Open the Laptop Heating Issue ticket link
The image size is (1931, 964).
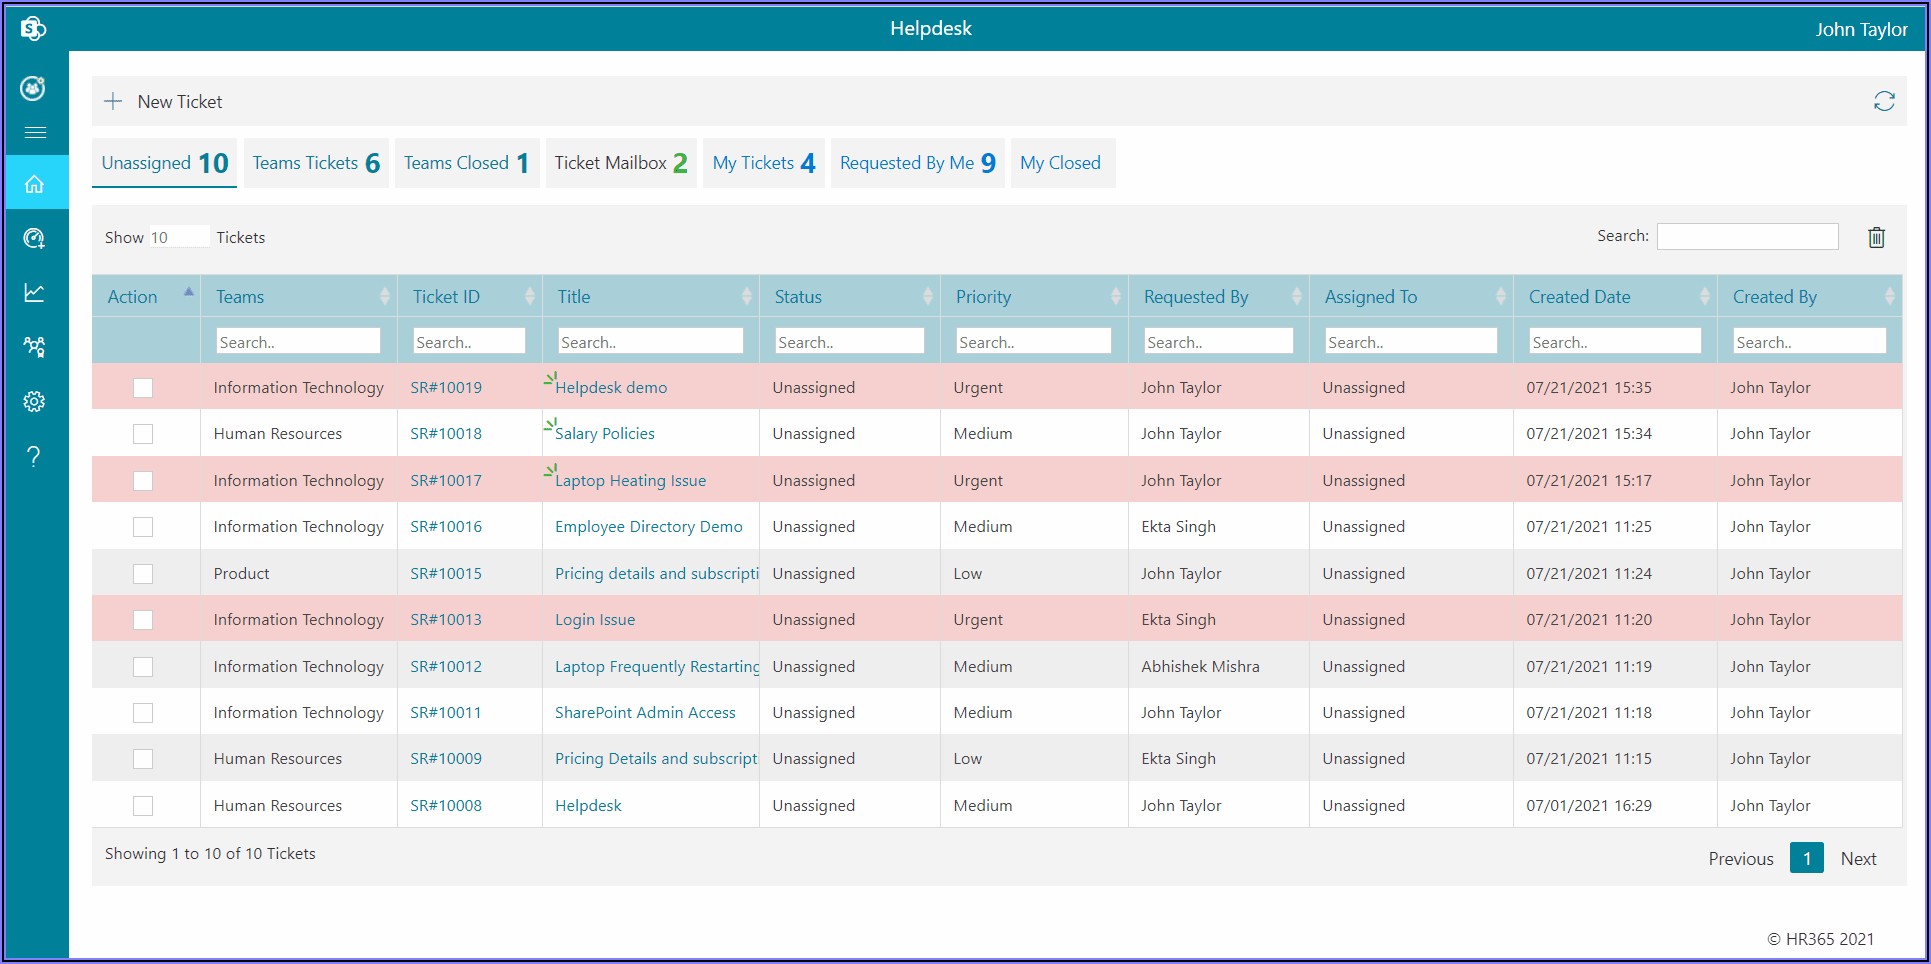coord(630,481)
